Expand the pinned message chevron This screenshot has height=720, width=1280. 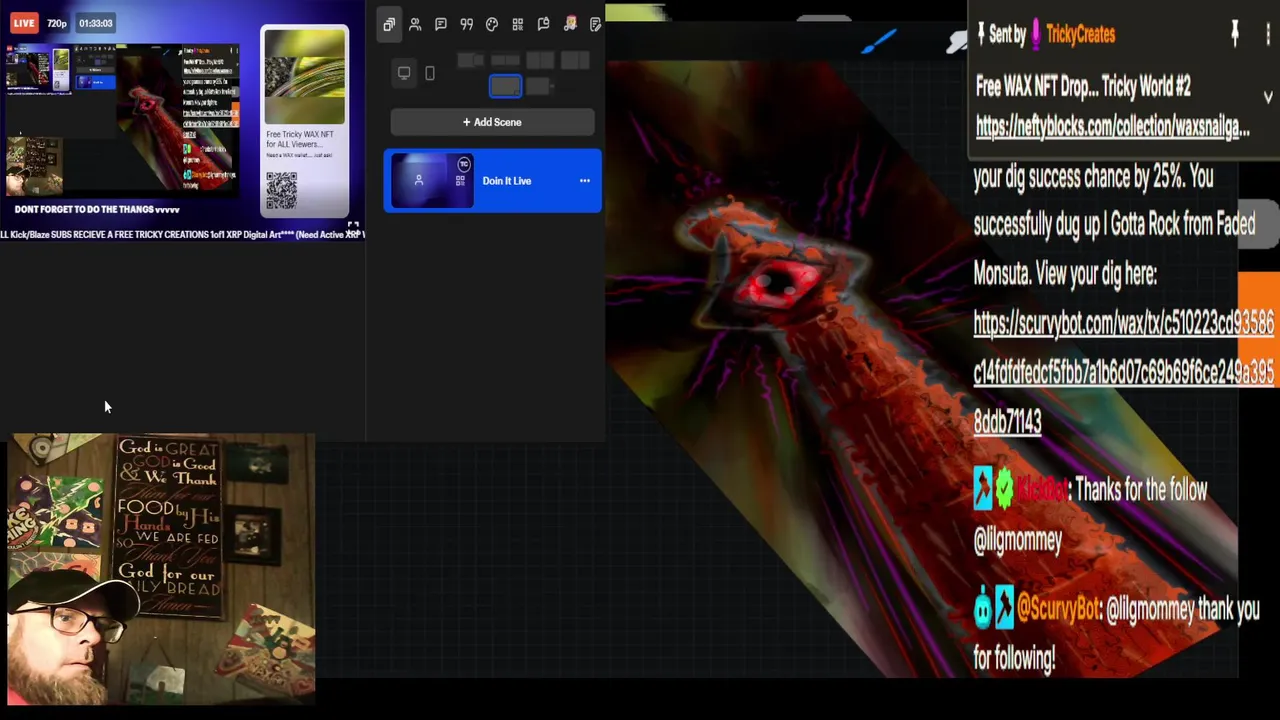click(x=1268, y=98)
